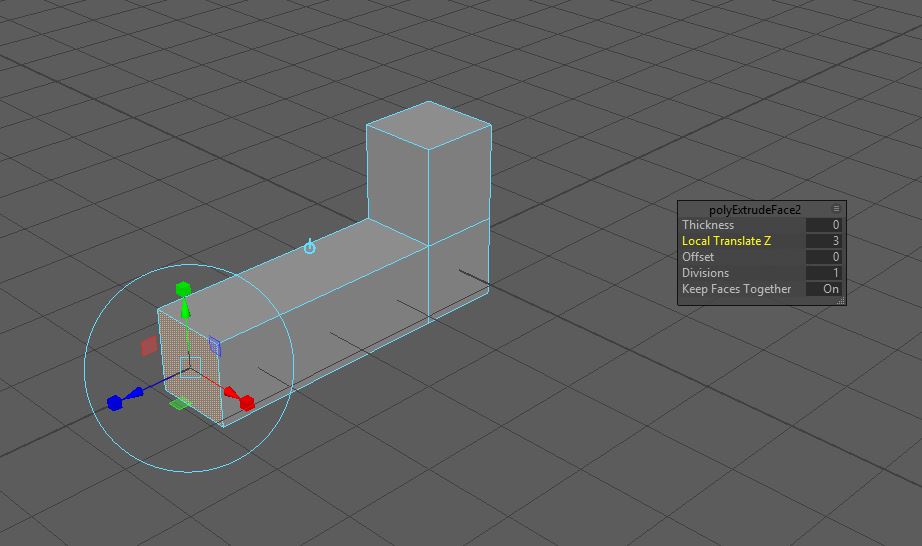Click the blue Z-axis scale cube handle
The height and width of the screenshot is (546, 922).
[x=115, y=403]
